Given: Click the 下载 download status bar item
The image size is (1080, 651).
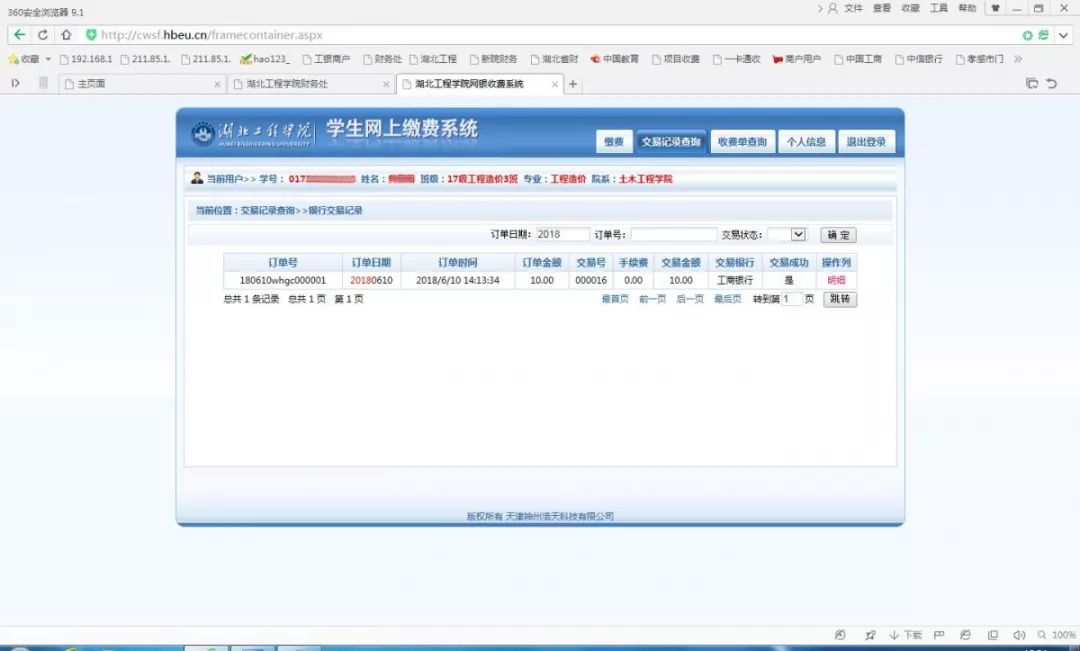Looking at the screenshot, I should (x=905, y=635).
